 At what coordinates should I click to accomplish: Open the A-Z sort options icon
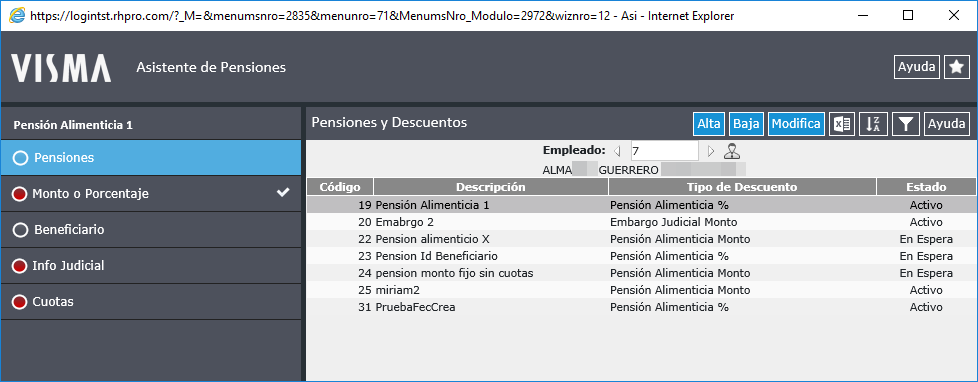pos(873,124)
